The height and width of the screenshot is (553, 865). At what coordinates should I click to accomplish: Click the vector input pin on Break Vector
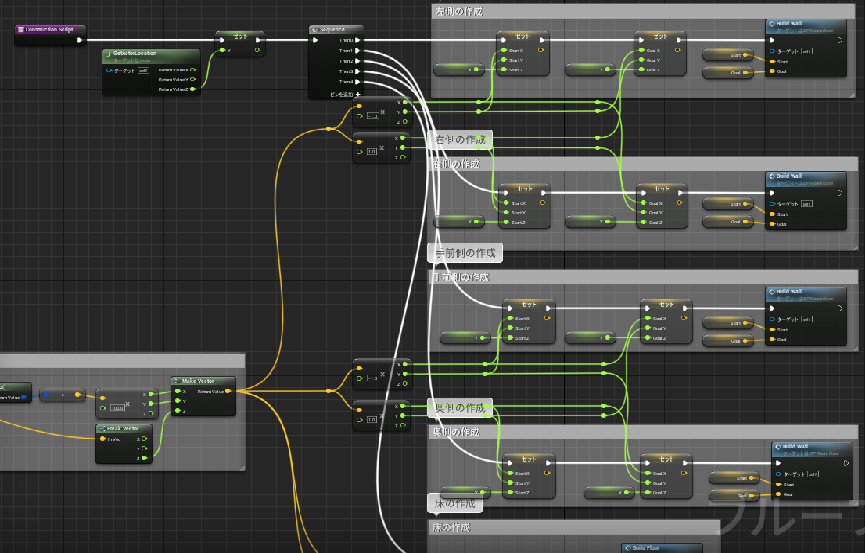(x=103, y=439)
